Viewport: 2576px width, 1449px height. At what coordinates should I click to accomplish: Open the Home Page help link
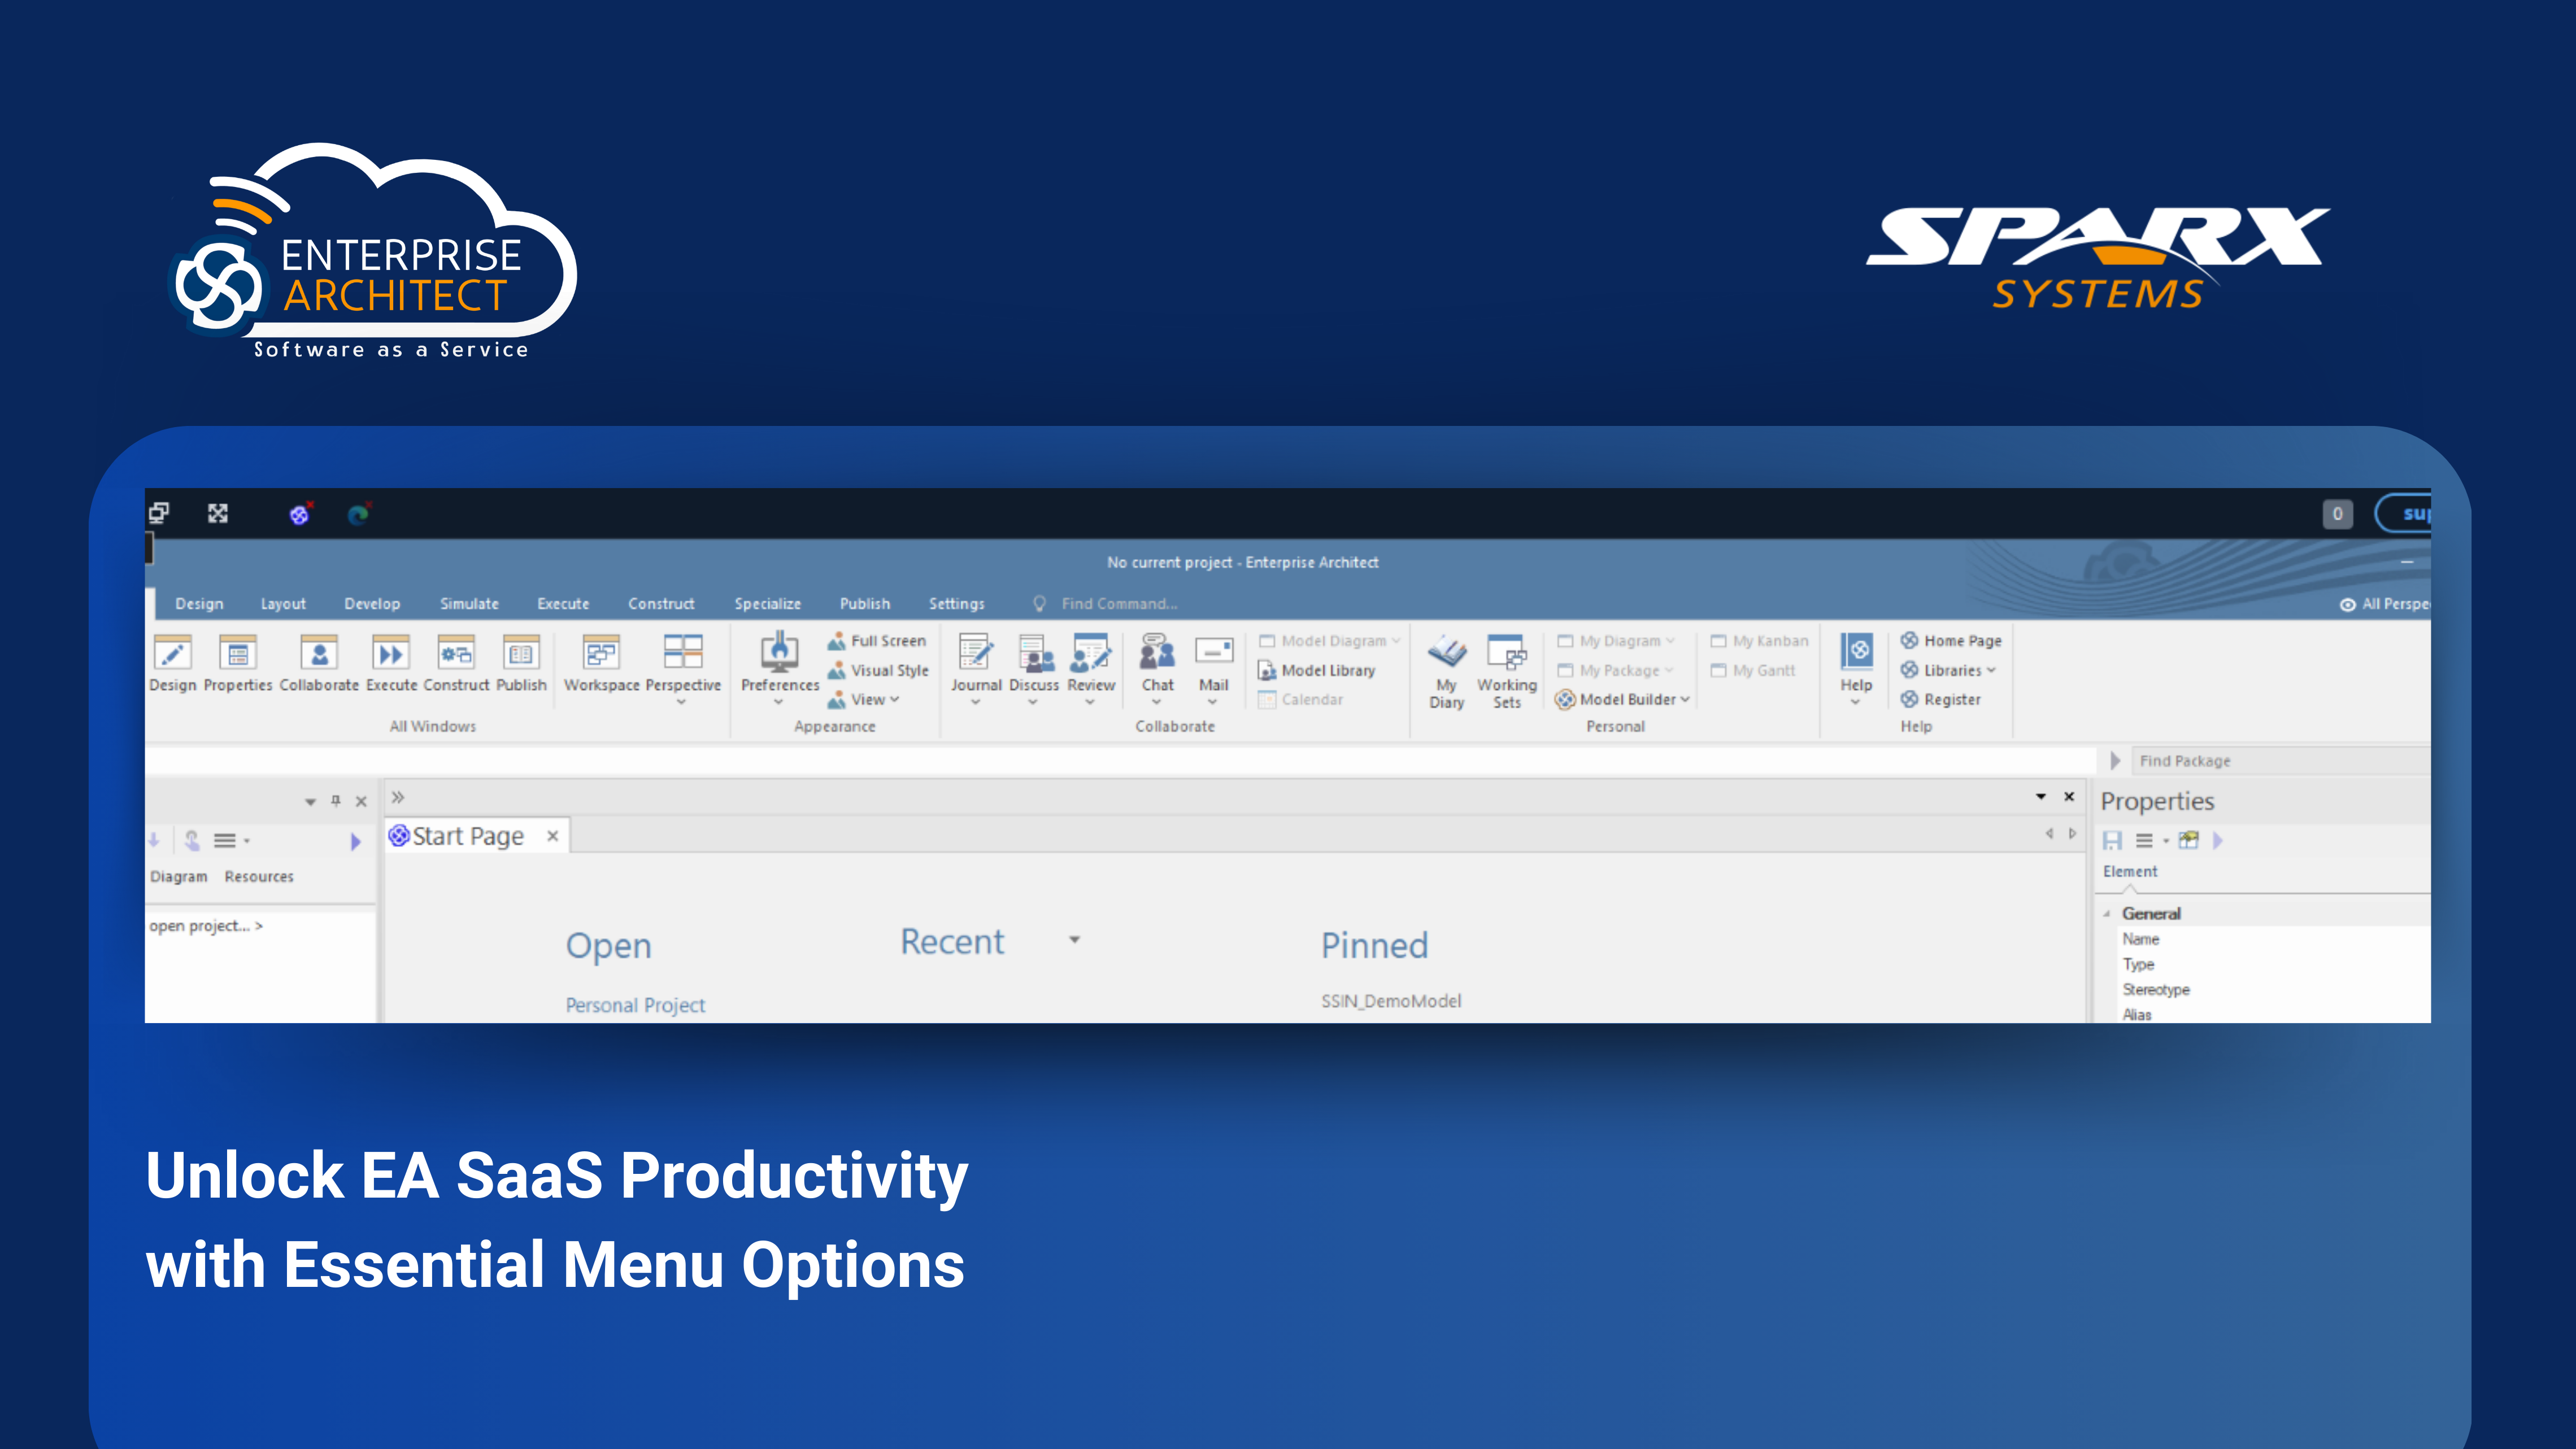(x=1951, y=641)
